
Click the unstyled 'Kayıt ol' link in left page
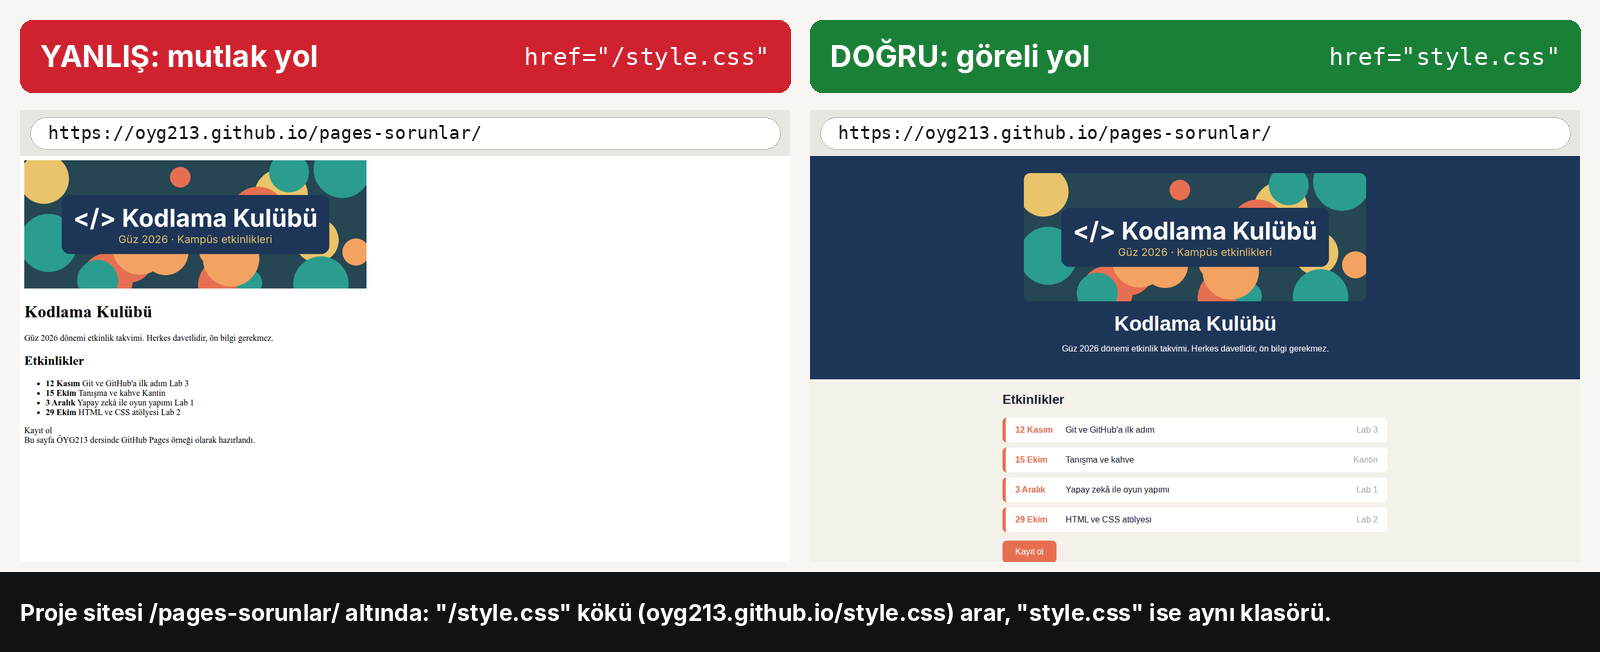tap(38, 431)
